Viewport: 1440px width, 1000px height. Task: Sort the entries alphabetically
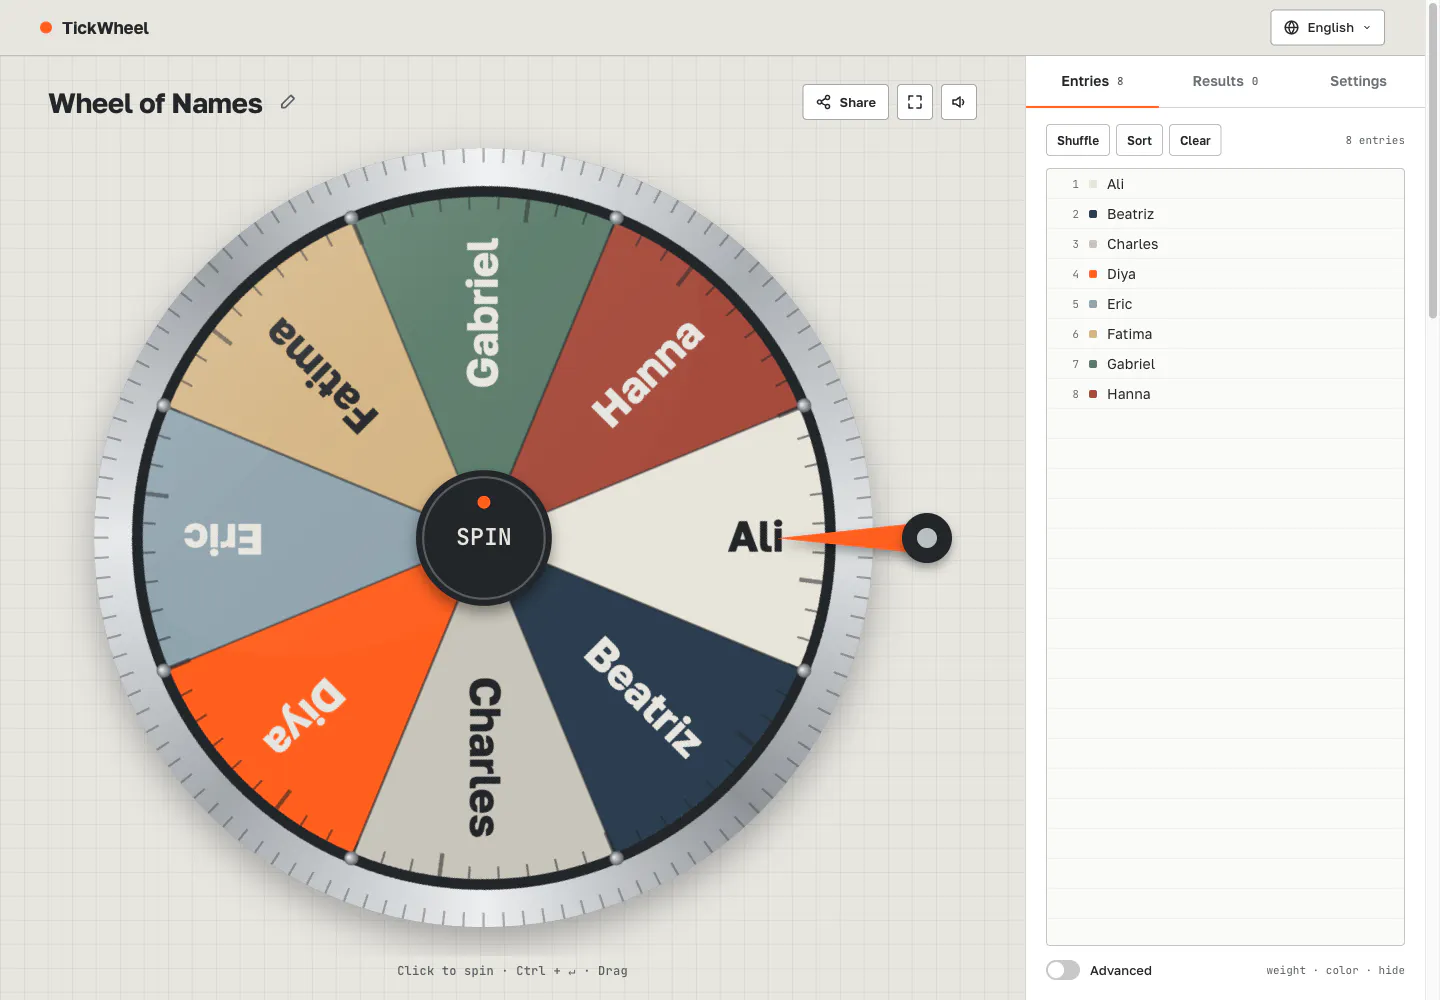coord(1139,140)
